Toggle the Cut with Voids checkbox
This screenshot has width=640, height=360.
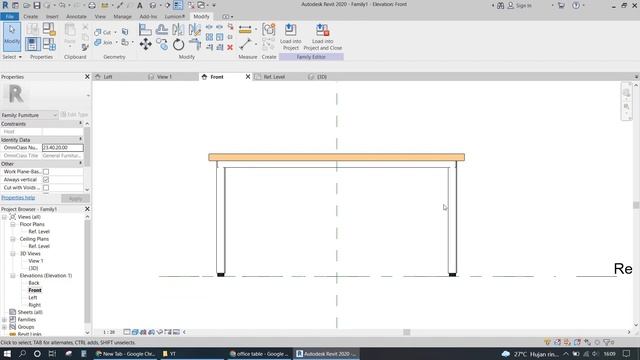(46, 188)
